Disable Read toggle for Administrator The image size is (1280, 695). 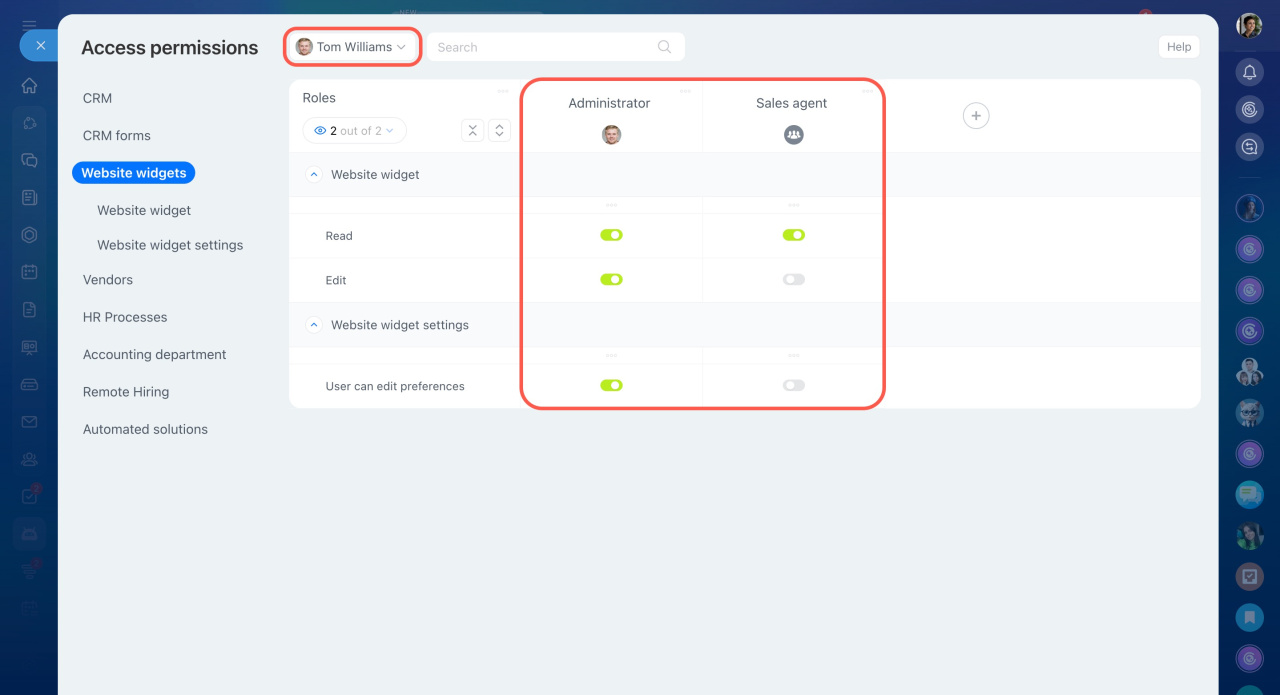[x=611, y=235]
